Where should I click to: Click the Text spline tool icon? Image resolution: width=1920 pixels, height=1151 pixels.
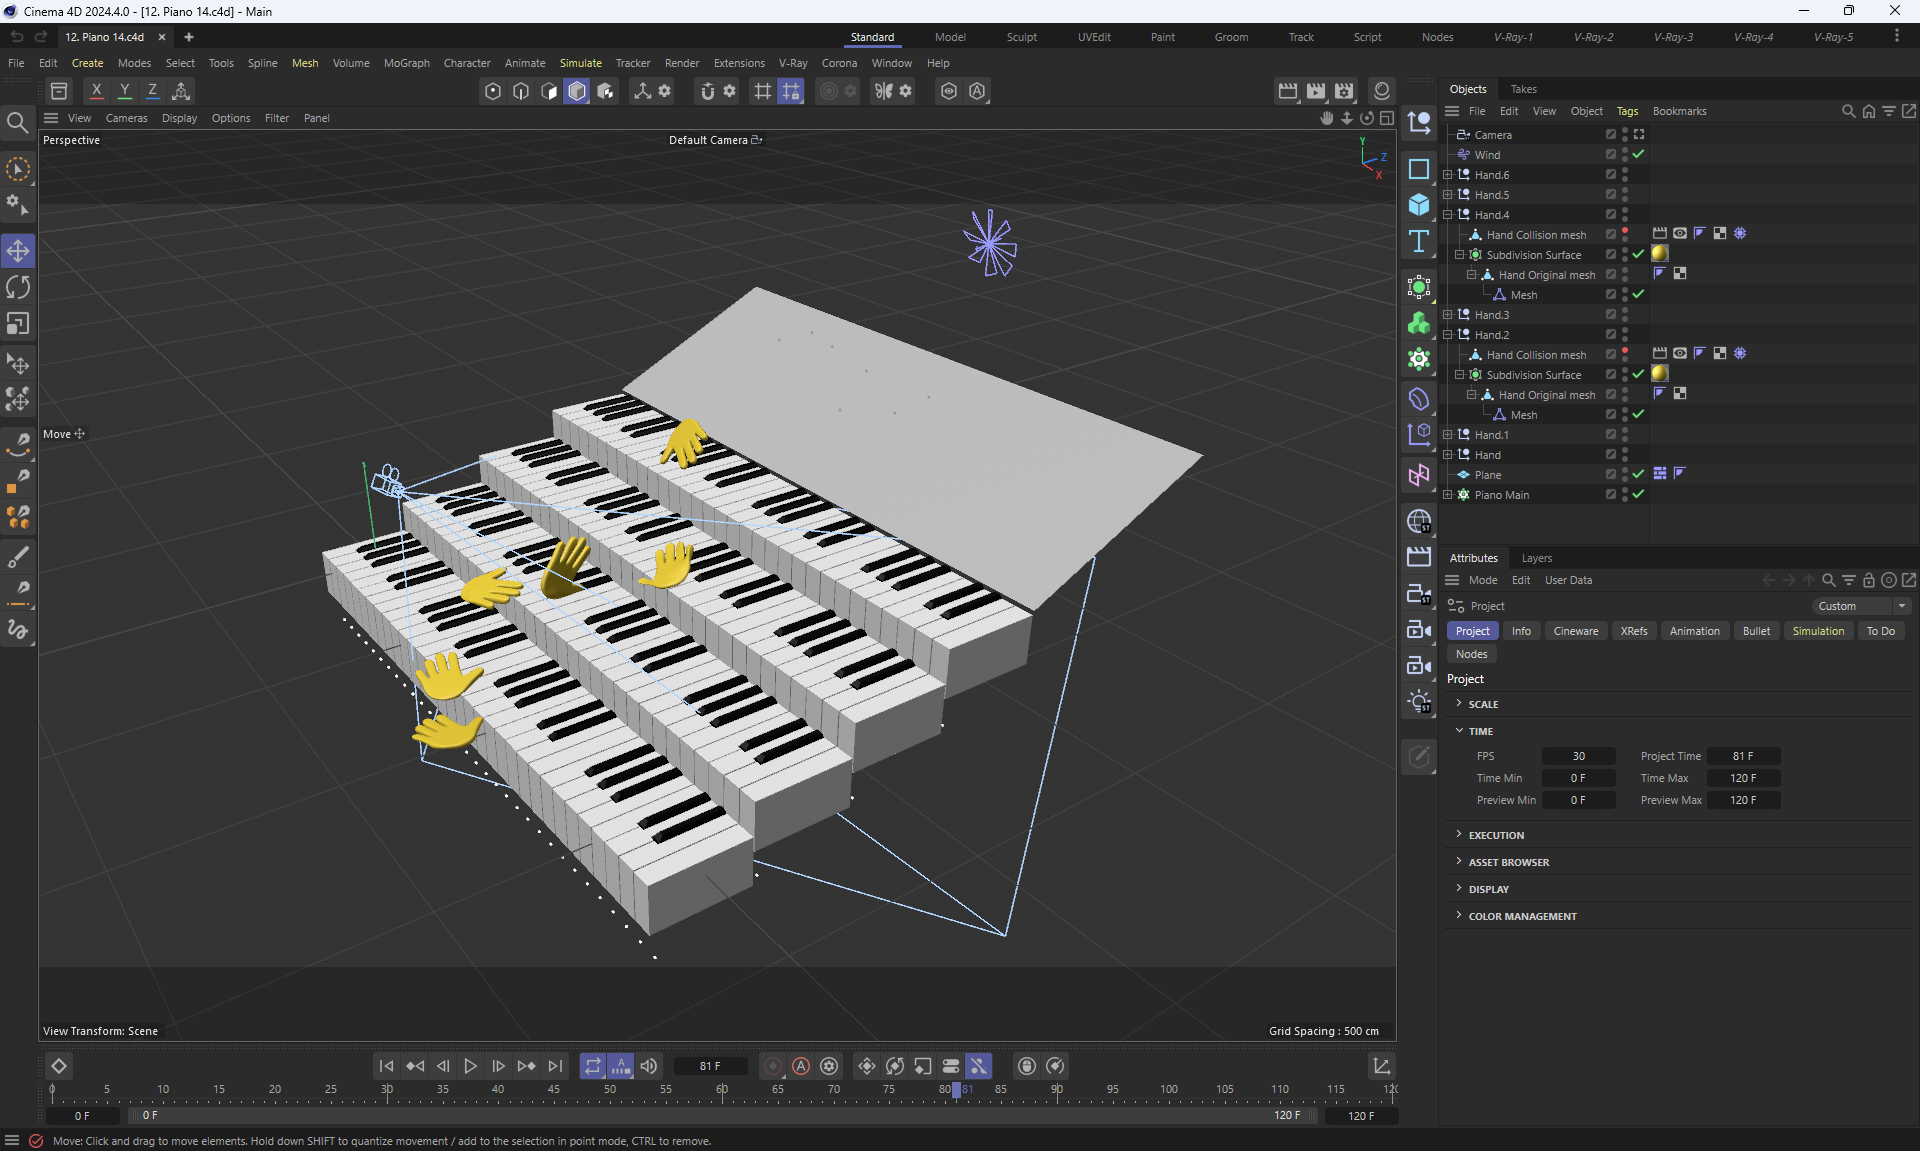pos(1418,241)
